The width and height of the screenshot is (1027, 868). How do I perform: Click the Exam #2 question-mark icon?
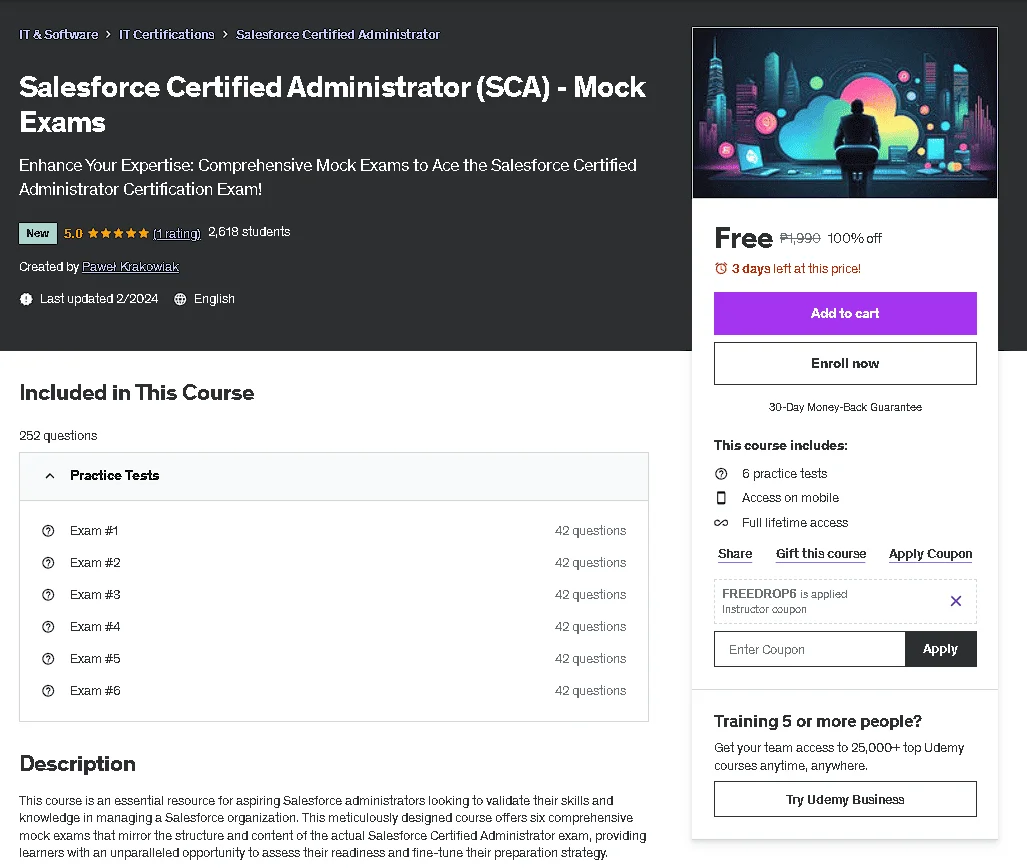pos(48,563)
